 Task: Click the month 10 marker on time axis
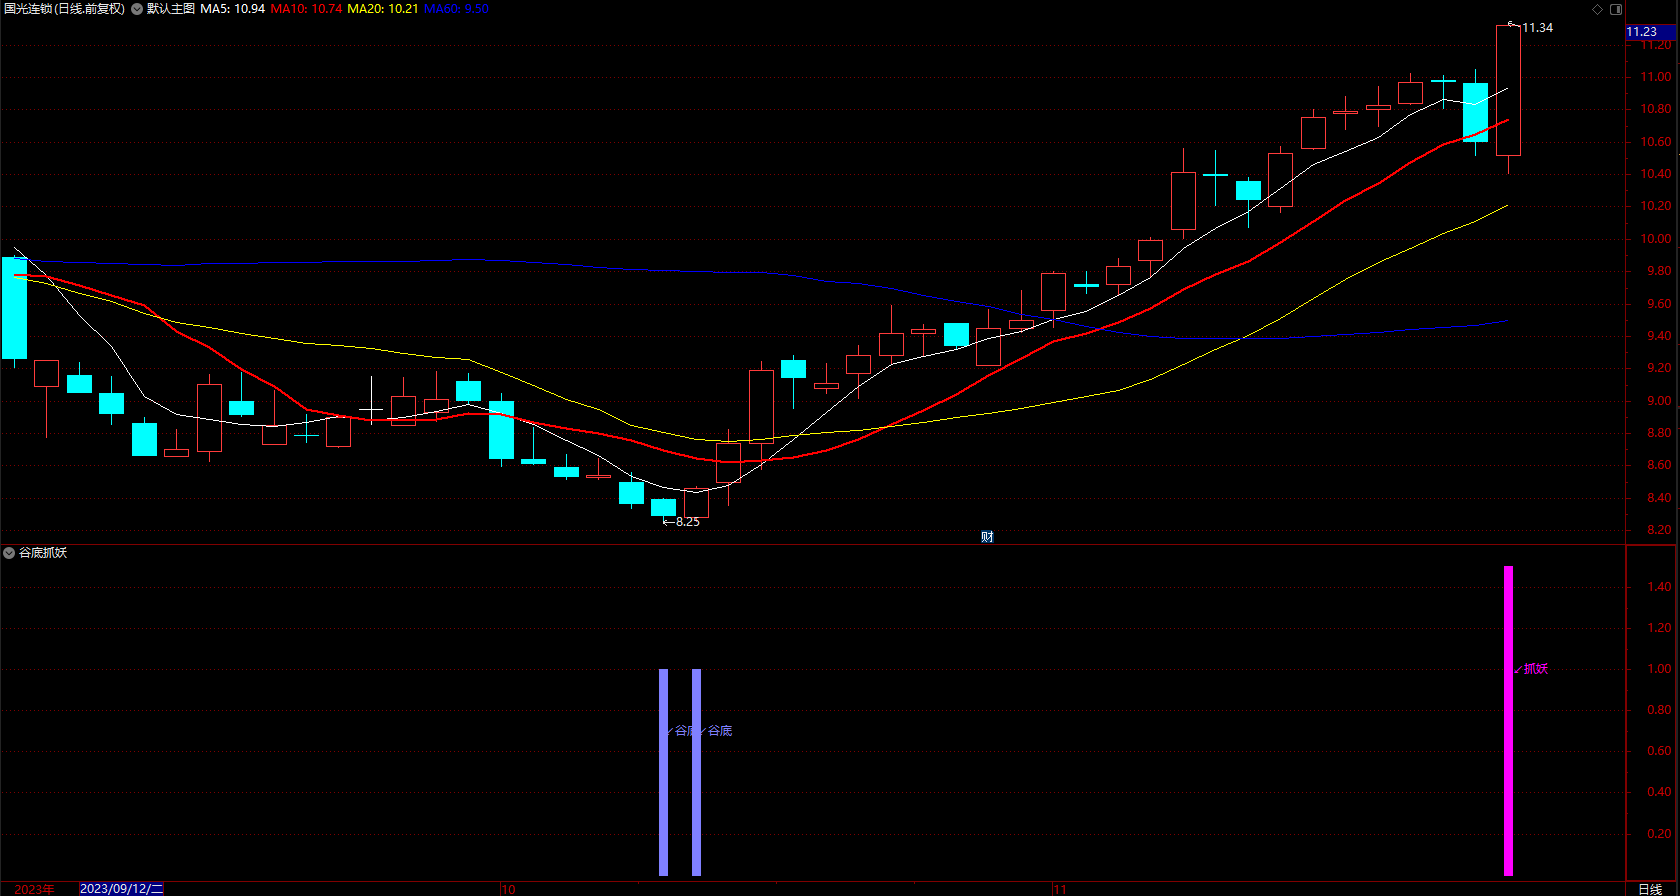pyautogui.click(x=508, y=889)
